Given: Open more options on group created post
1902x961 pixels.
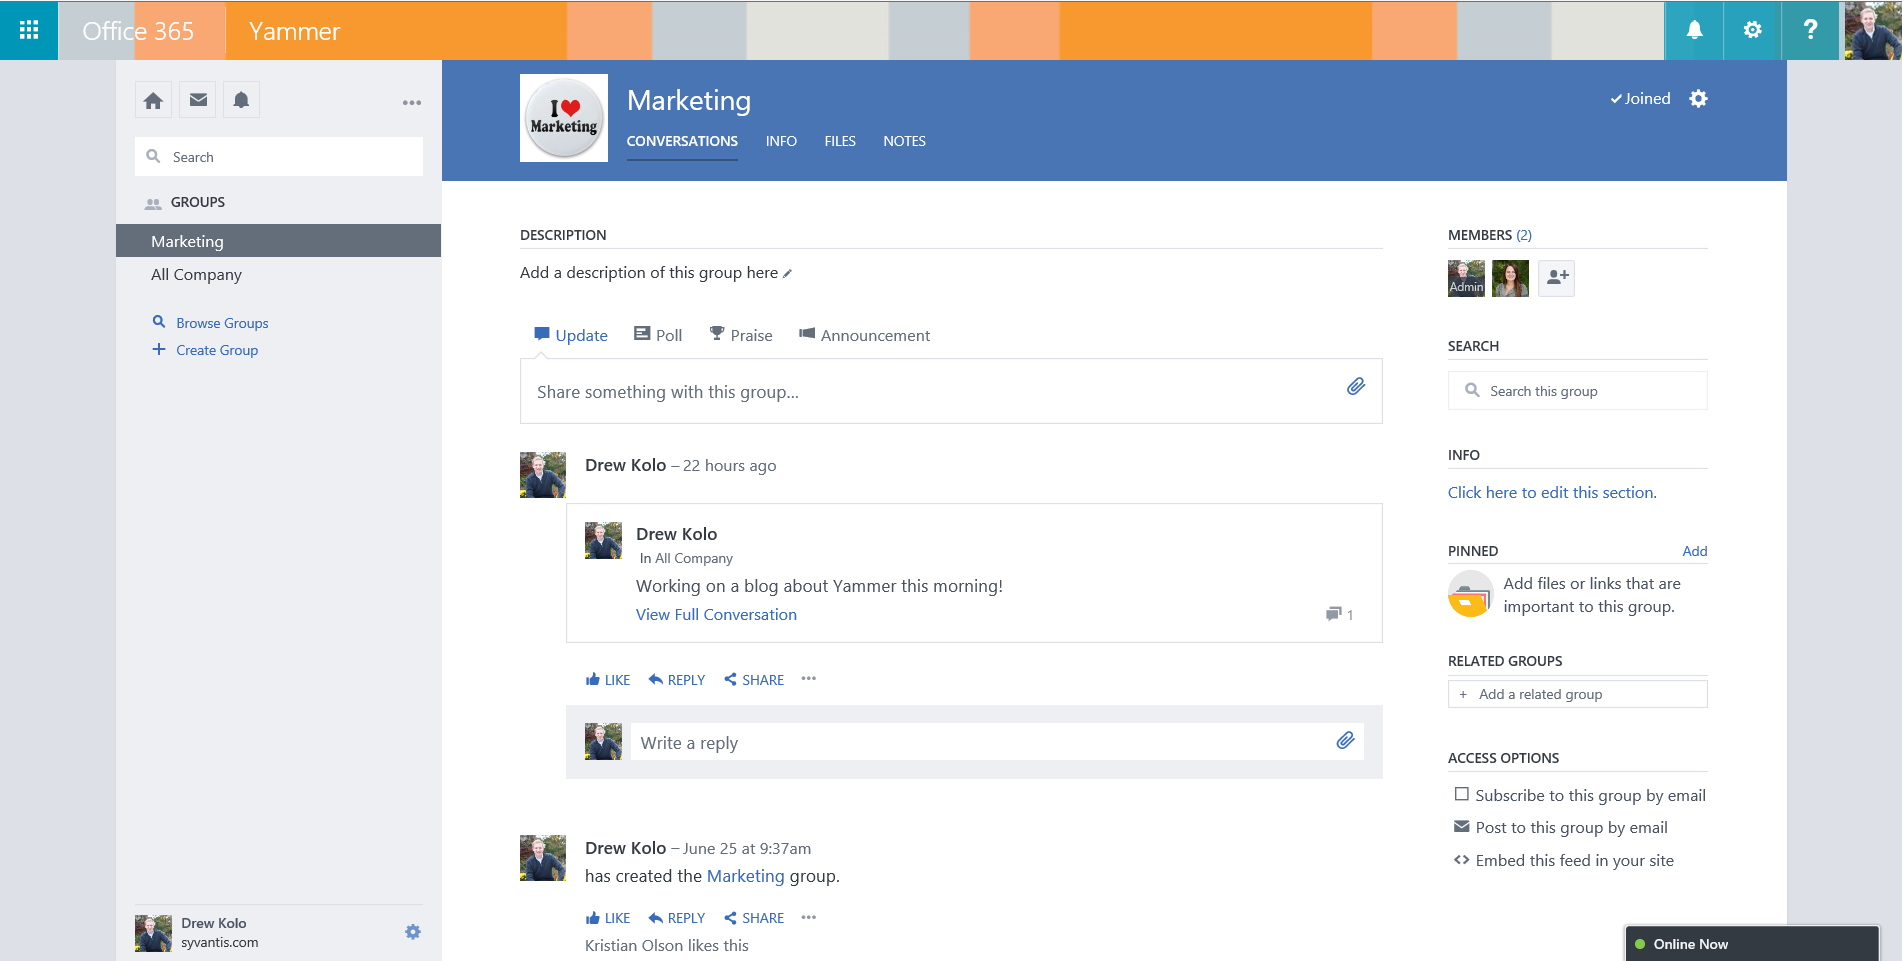Looking at the screenshot, I should coord(809,917).
